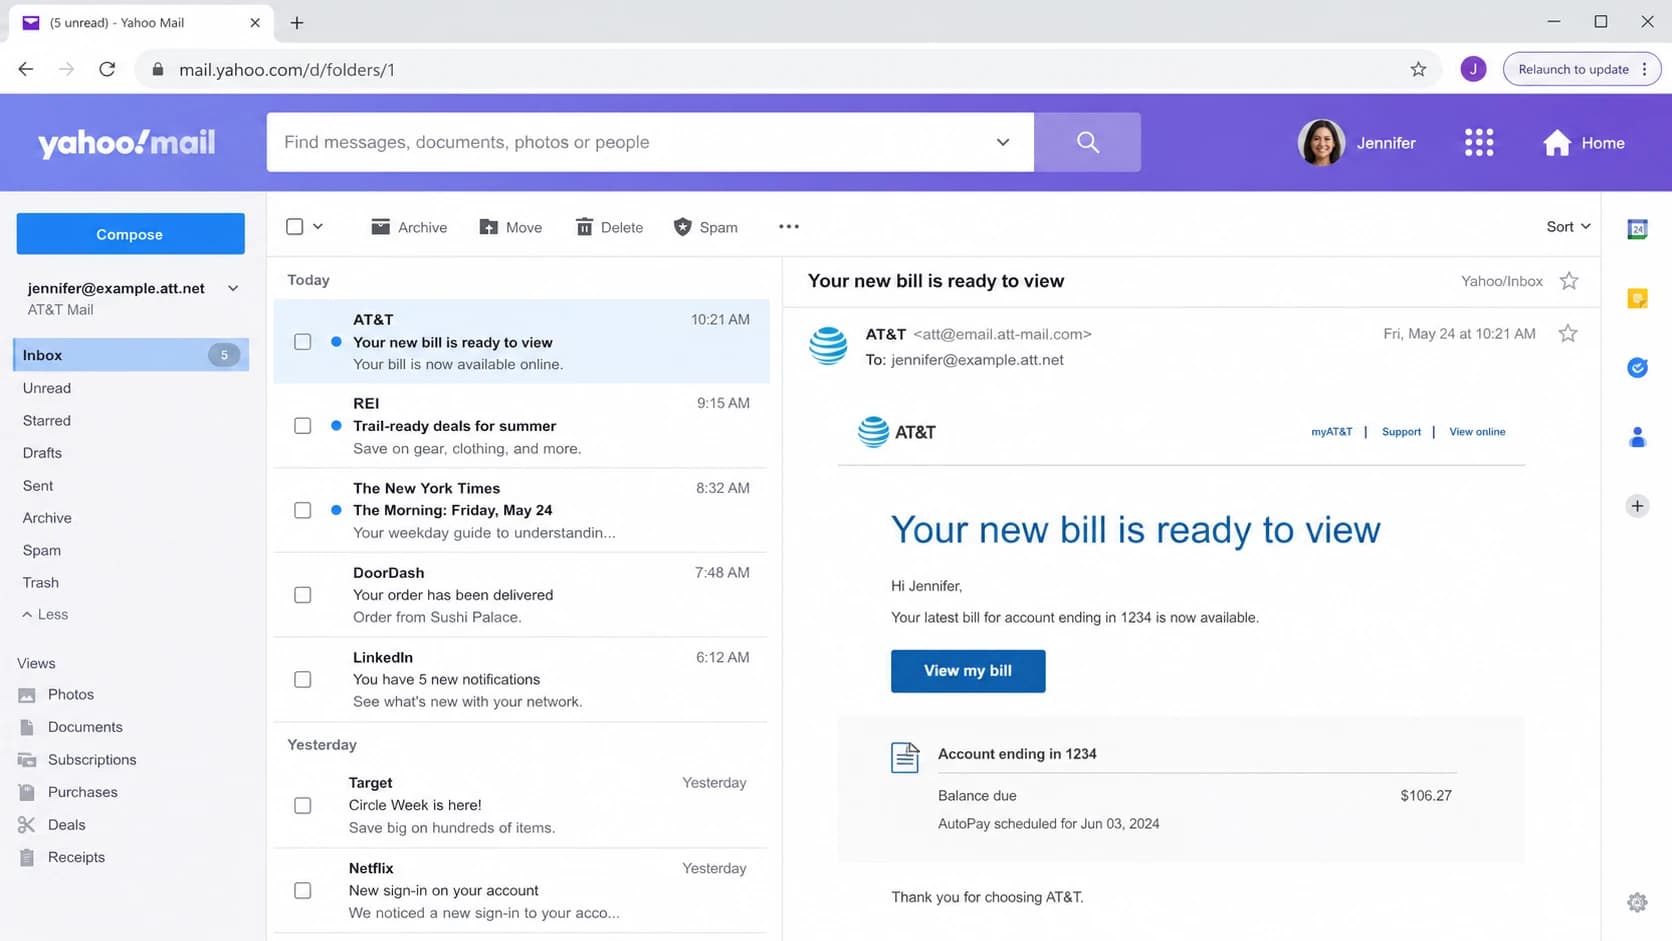Expand the search options dropdown arrow
The width and height of the screenshot is (1672, 941).
tap(1003, 142)
